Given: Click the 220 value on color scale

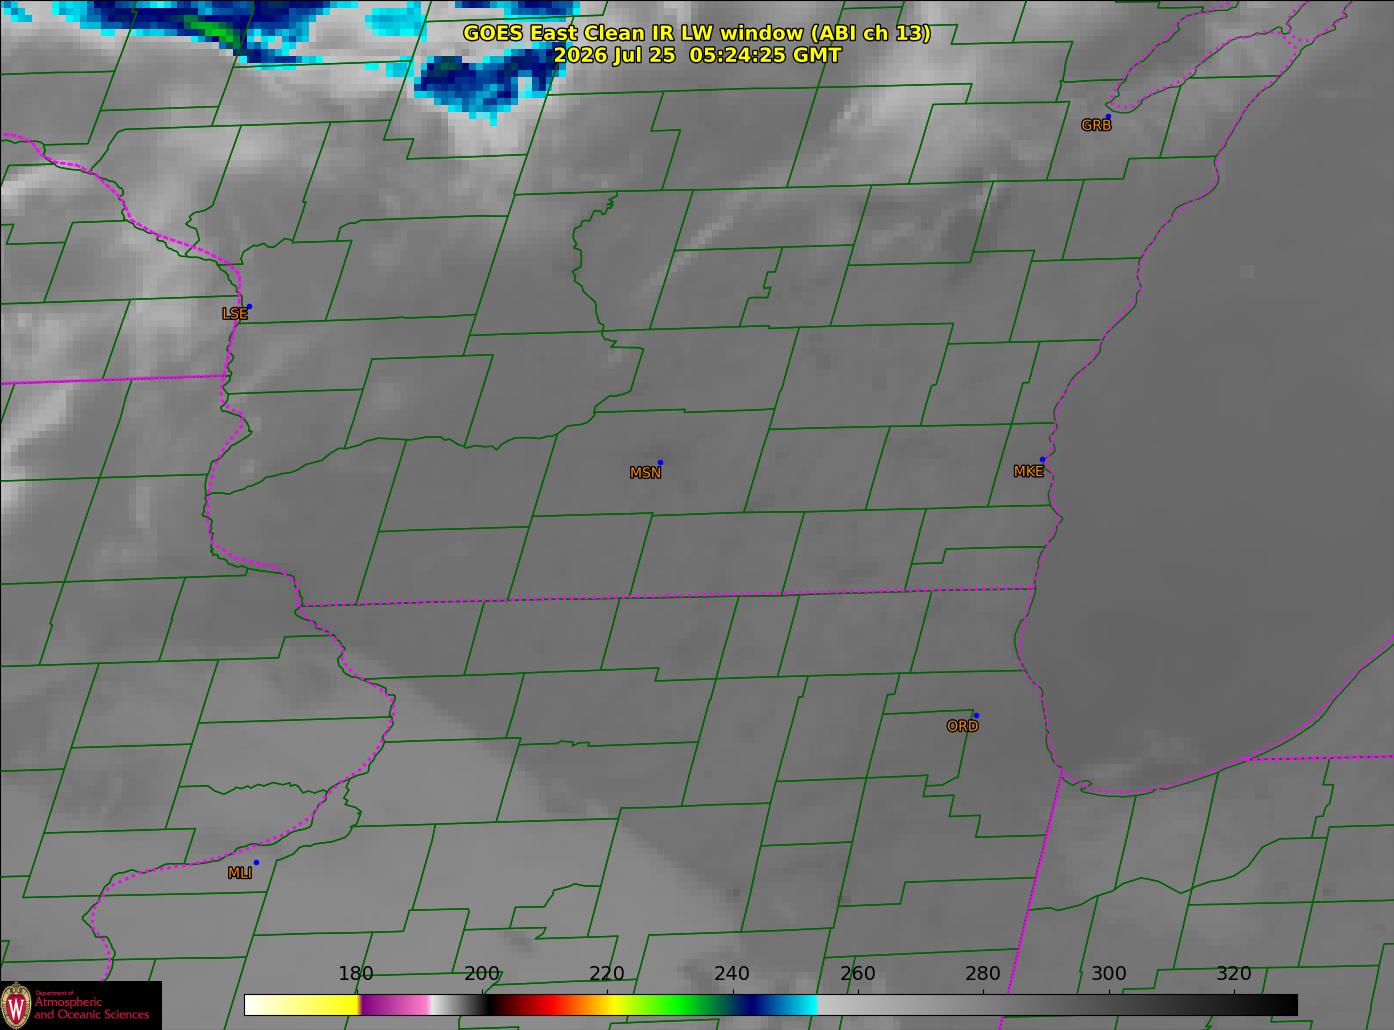Looking at the screenshot, I should 607,973.
